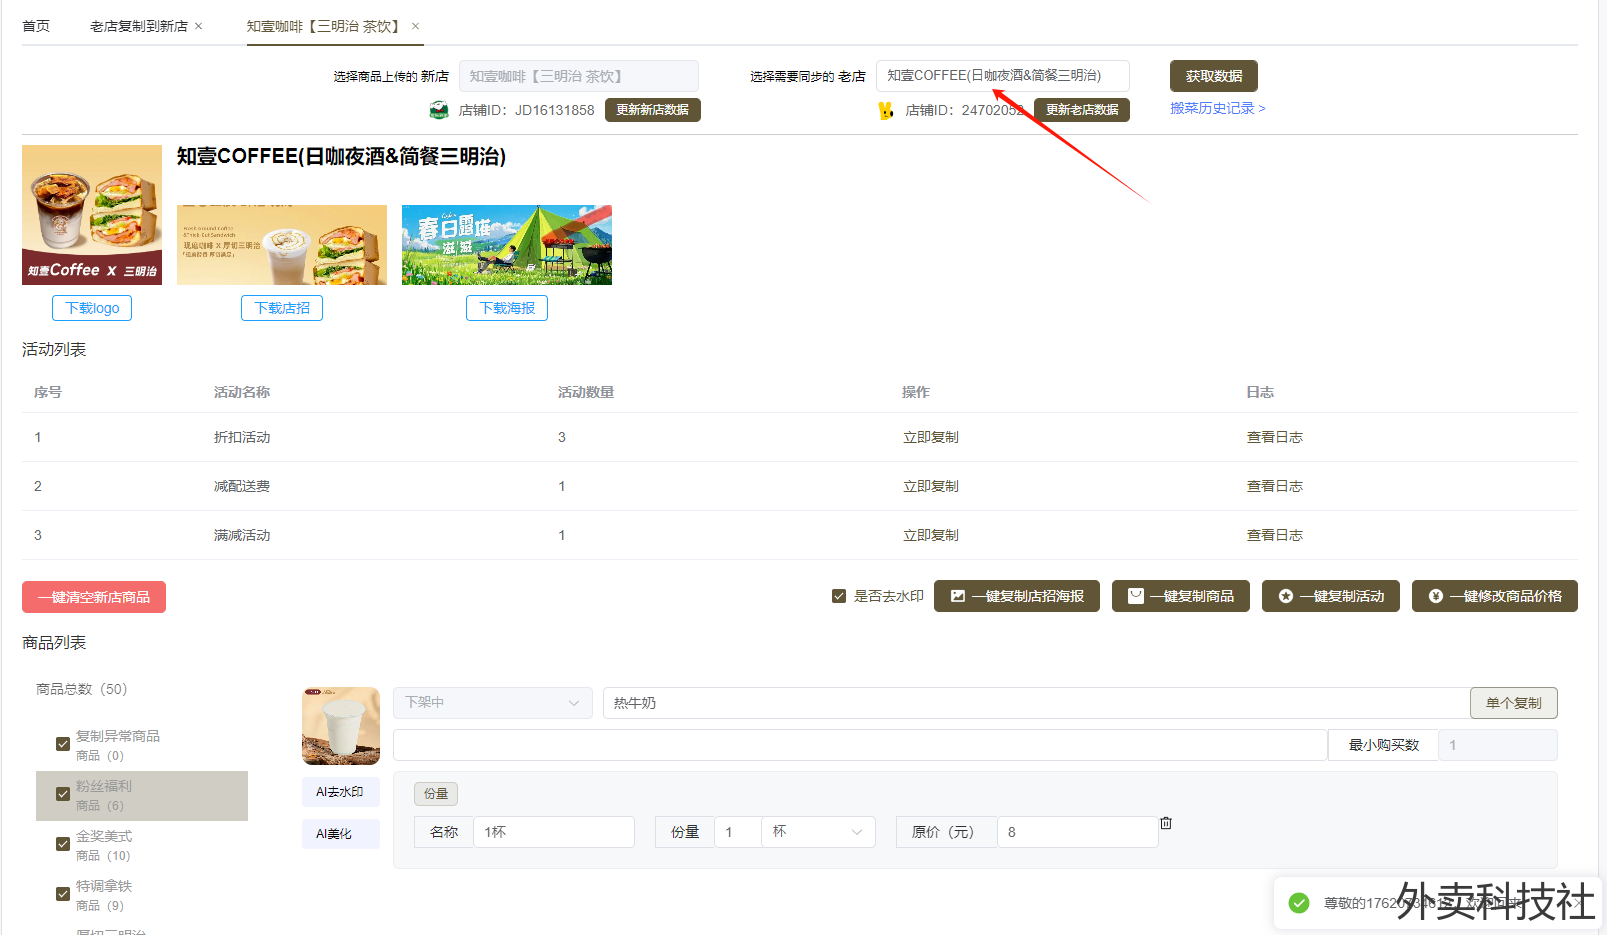
Task: View 查看日志 for 减配送费
Action: (1275, 486)
